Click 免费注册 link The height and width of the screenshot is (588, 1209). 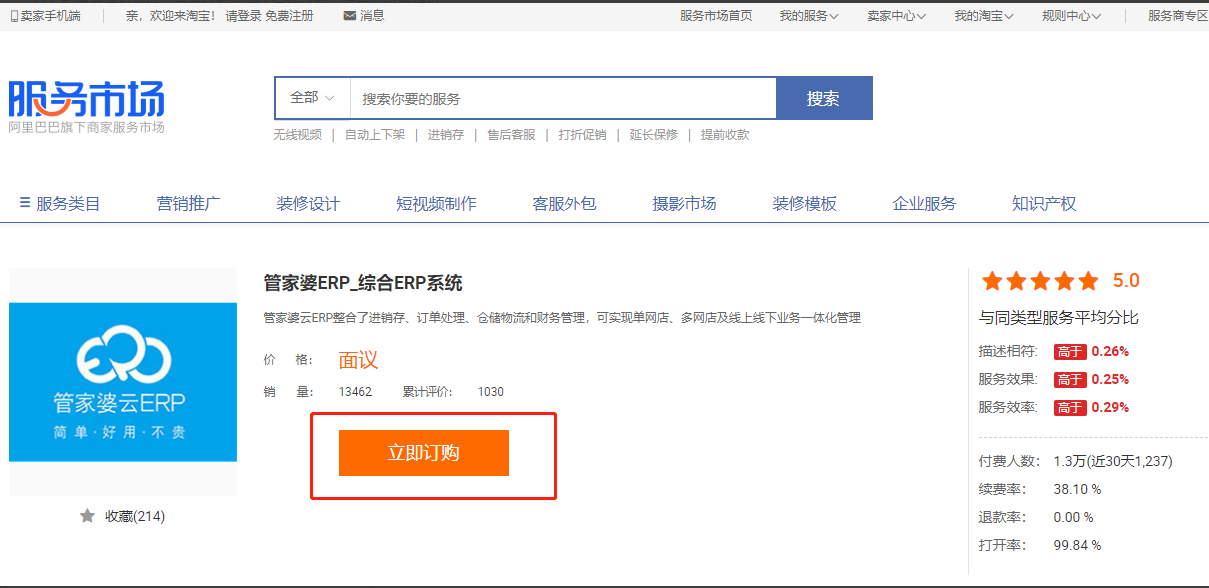coord(289,16)
